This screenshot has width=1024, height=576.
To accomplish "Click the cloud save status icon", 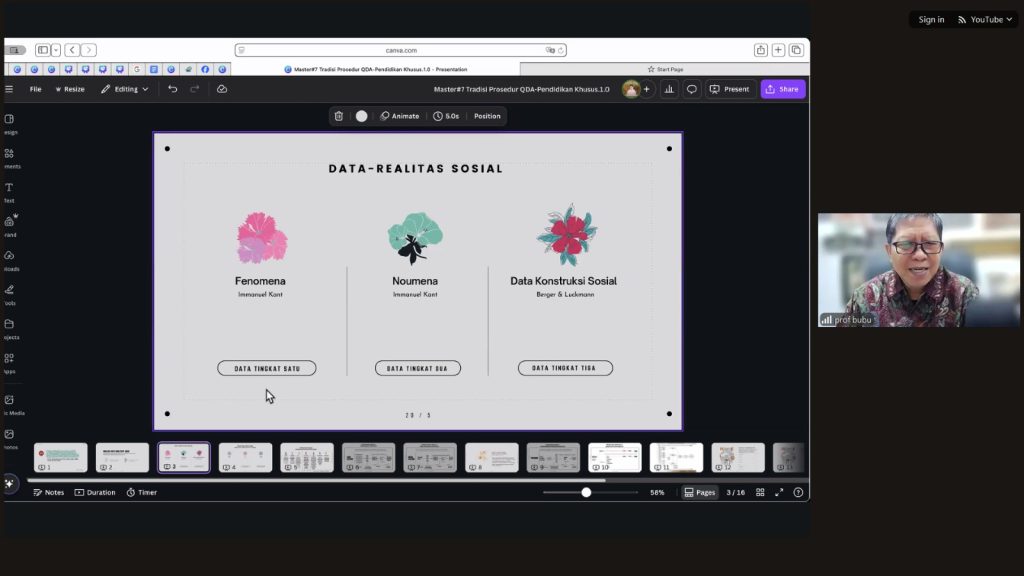I will 222,89.
